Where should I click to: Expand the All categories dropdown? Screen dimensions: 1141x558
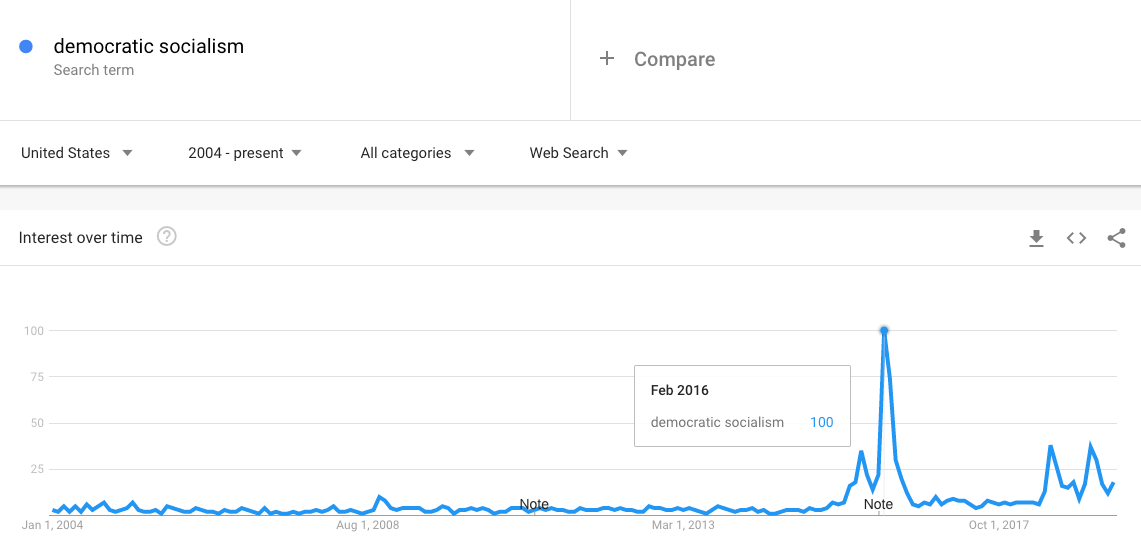417,153
